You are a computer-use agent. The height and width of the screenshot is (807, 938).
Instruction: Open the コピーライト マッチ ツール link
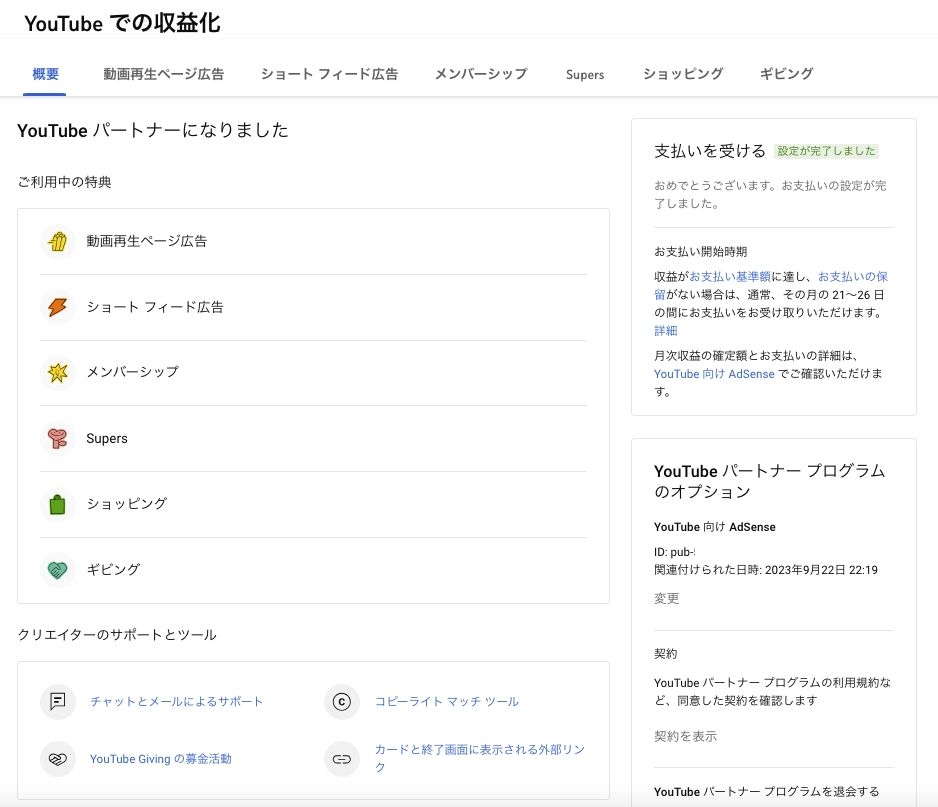446,701
